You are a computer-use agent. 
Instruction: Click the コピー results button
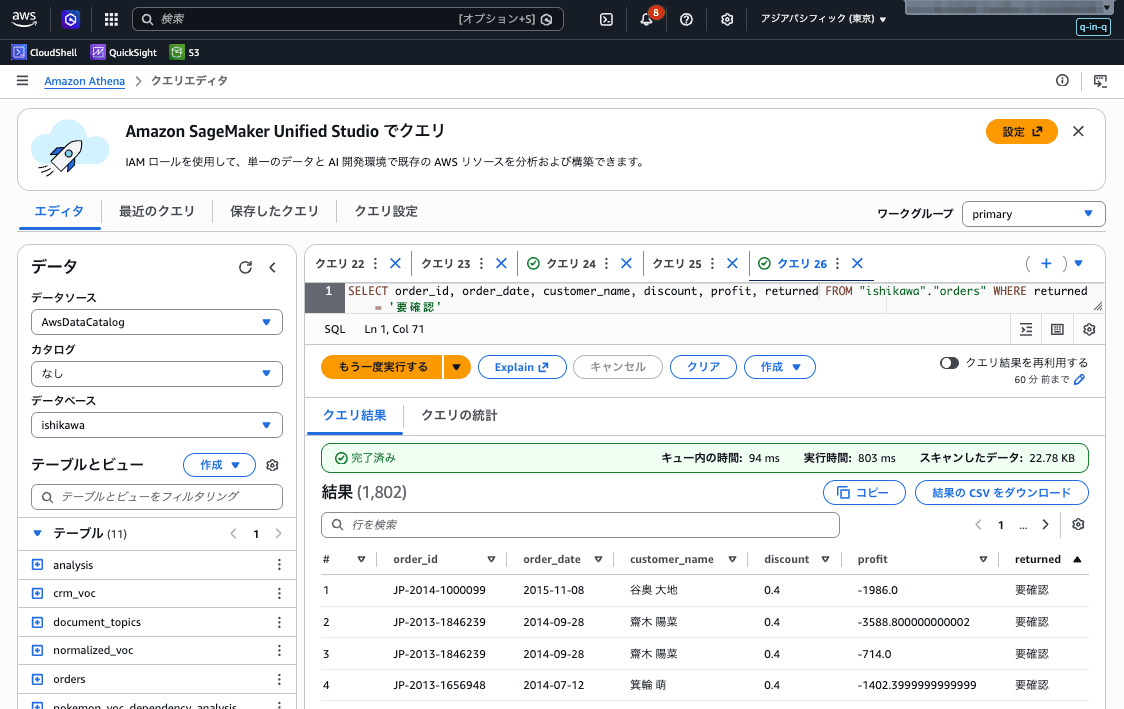click(864, 493)
